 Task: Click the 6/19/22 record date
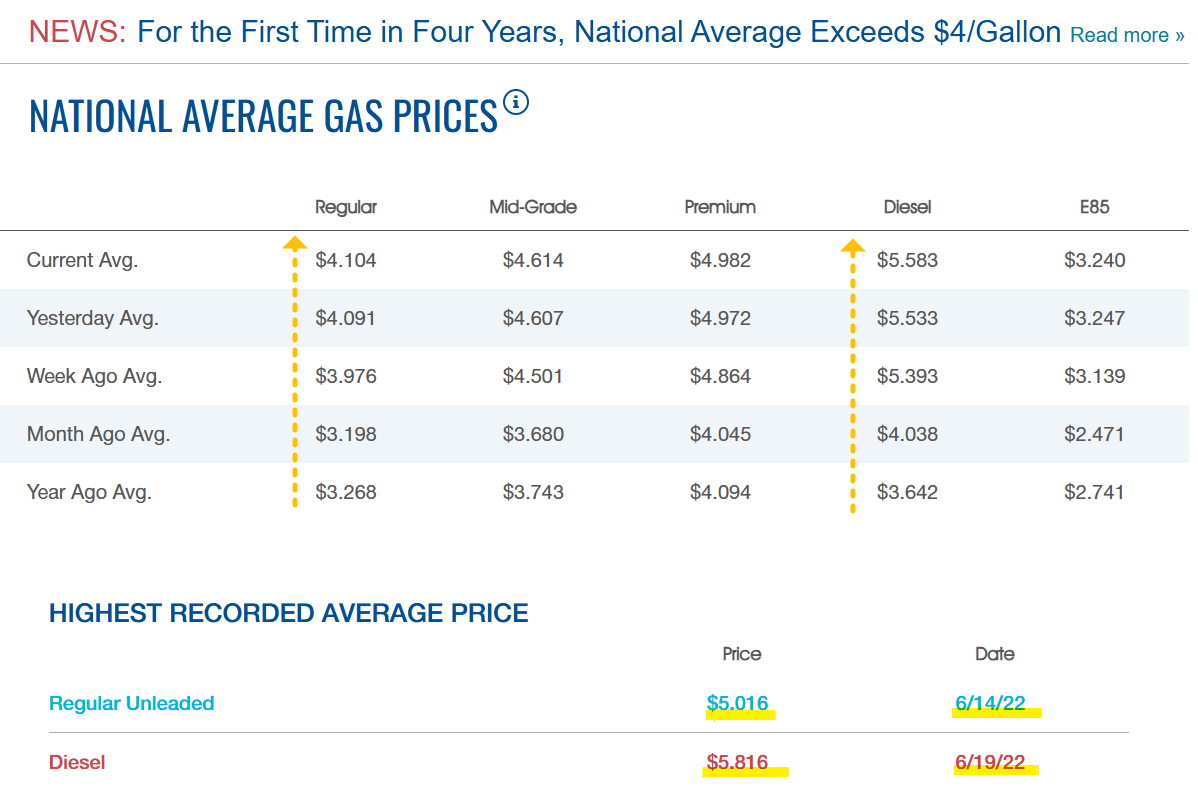(x=990, y=762)
